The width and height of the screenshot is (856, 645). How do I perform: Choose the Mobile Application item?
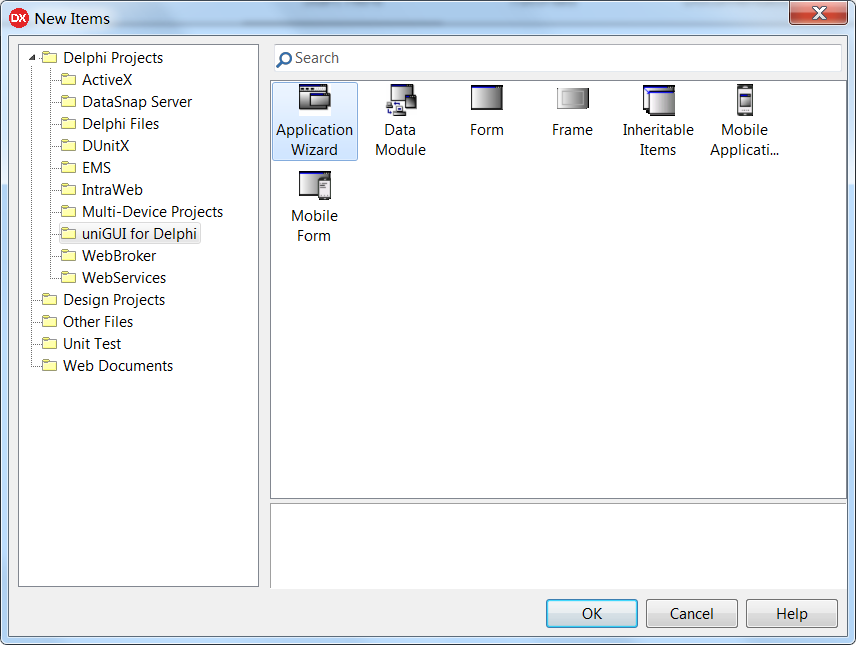pos(745,121)
